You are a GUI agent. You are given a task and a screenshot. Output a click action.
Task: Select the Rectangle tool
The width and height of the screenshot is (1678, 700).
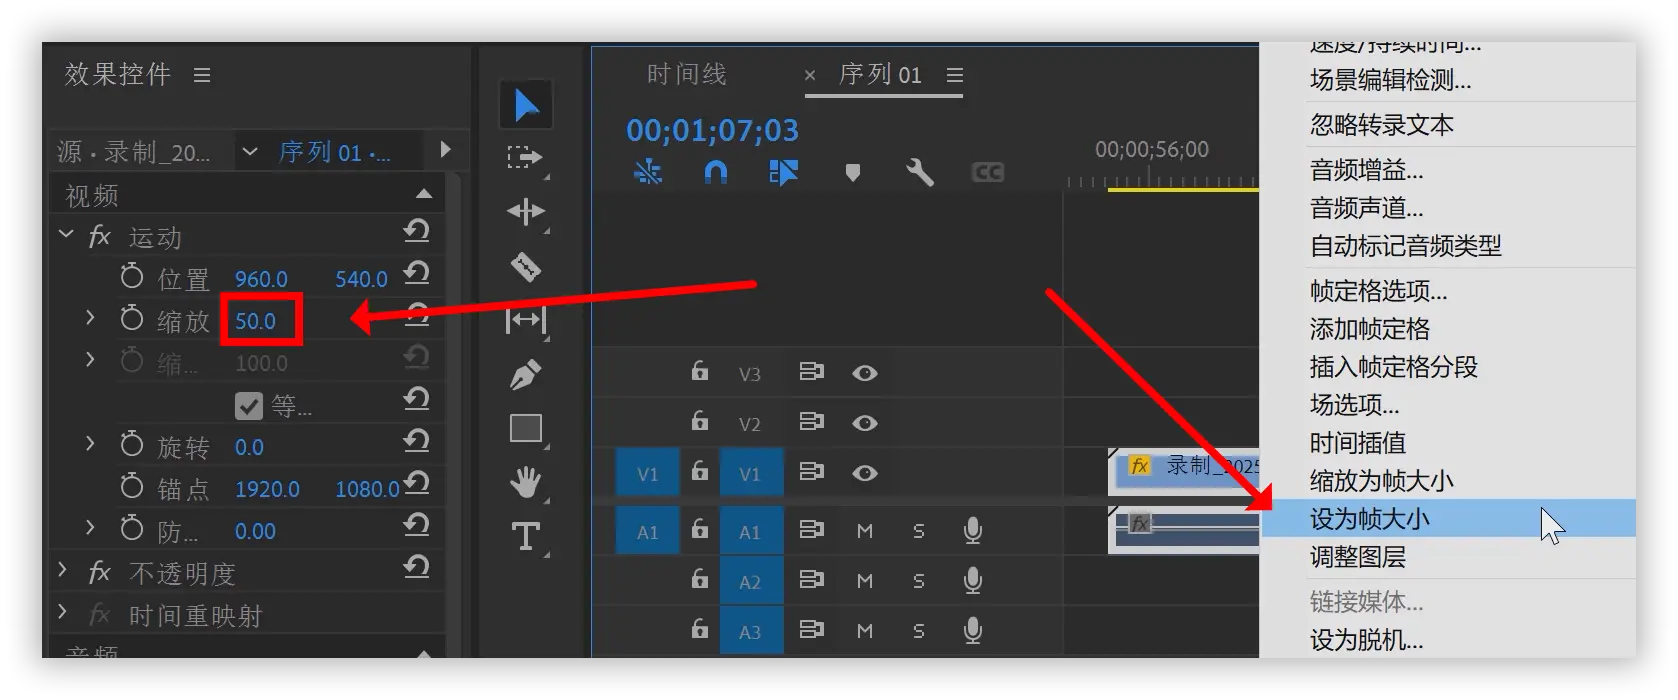click(526, 428)
